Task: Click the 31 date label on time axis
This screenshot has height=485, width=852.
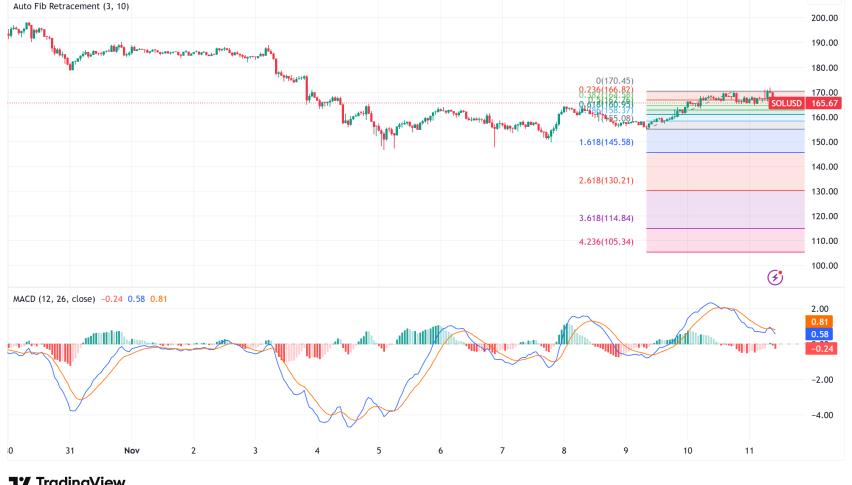Action: [x=70, y=451]
